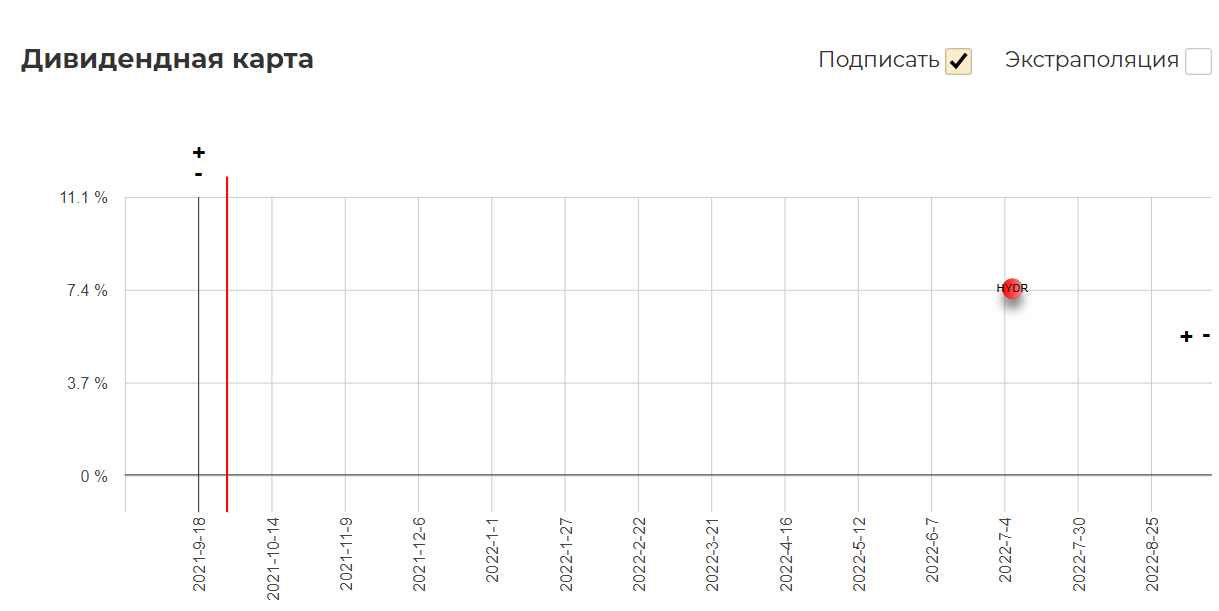
Task: Click the Экстраполяция label text
Action: [1092, 60]
